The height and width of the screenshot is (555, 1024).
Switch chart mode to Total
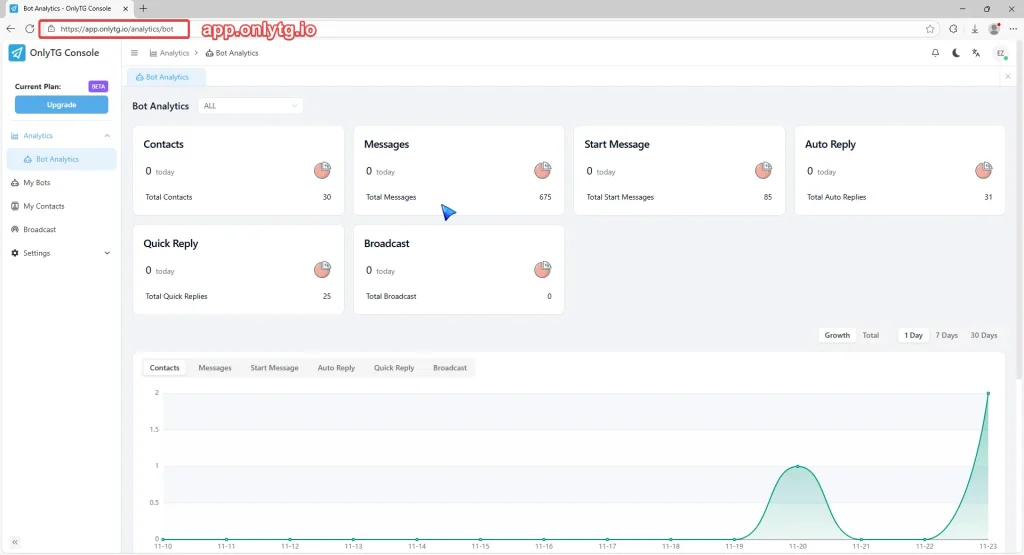point(871,335)
